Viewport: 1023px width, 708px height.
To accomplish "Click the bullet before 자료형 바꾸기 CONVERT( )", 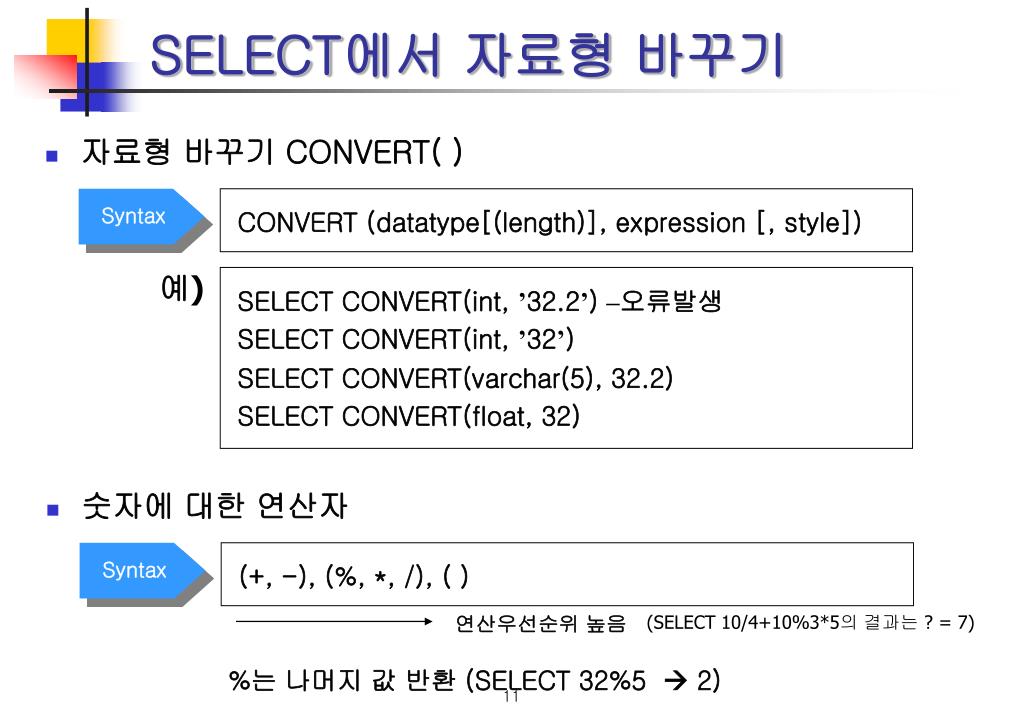I will [52, 156].
